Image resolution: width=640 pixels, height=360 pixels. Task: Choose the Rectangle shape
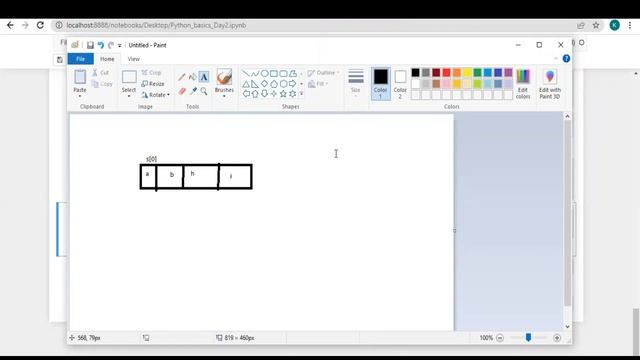tap(274, 73)
